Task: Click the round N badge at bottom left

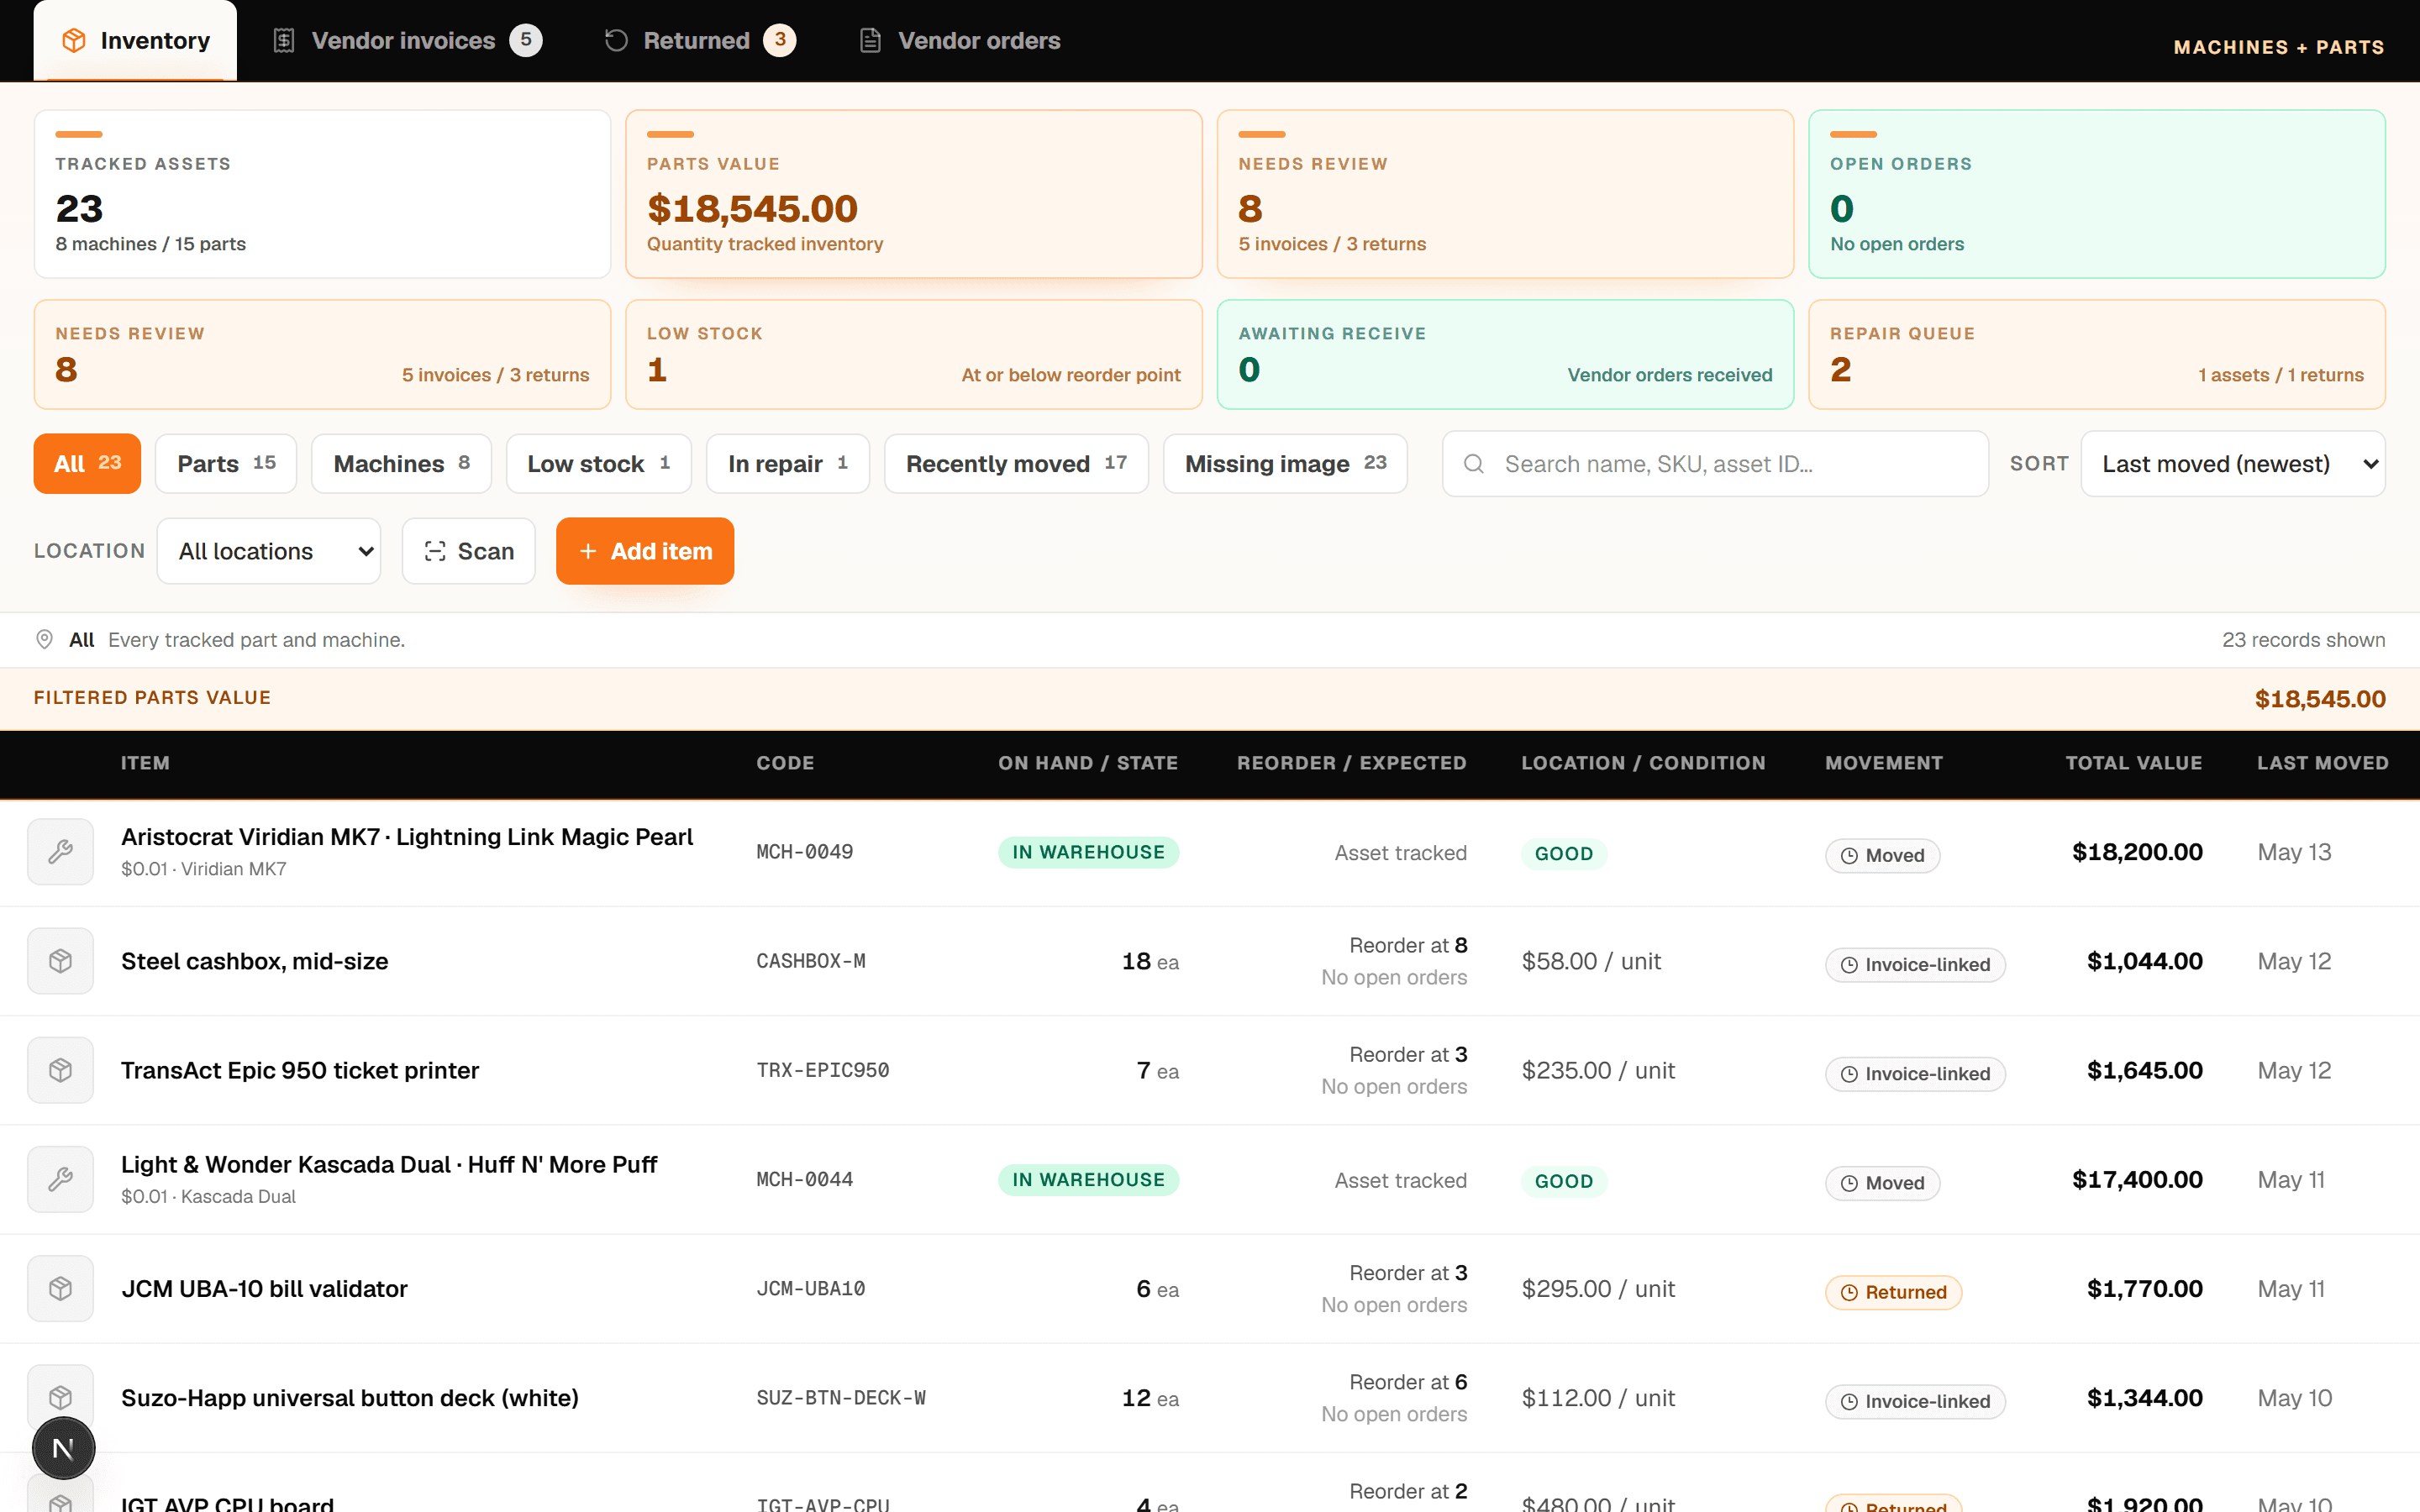Action: pos(63,1448)
